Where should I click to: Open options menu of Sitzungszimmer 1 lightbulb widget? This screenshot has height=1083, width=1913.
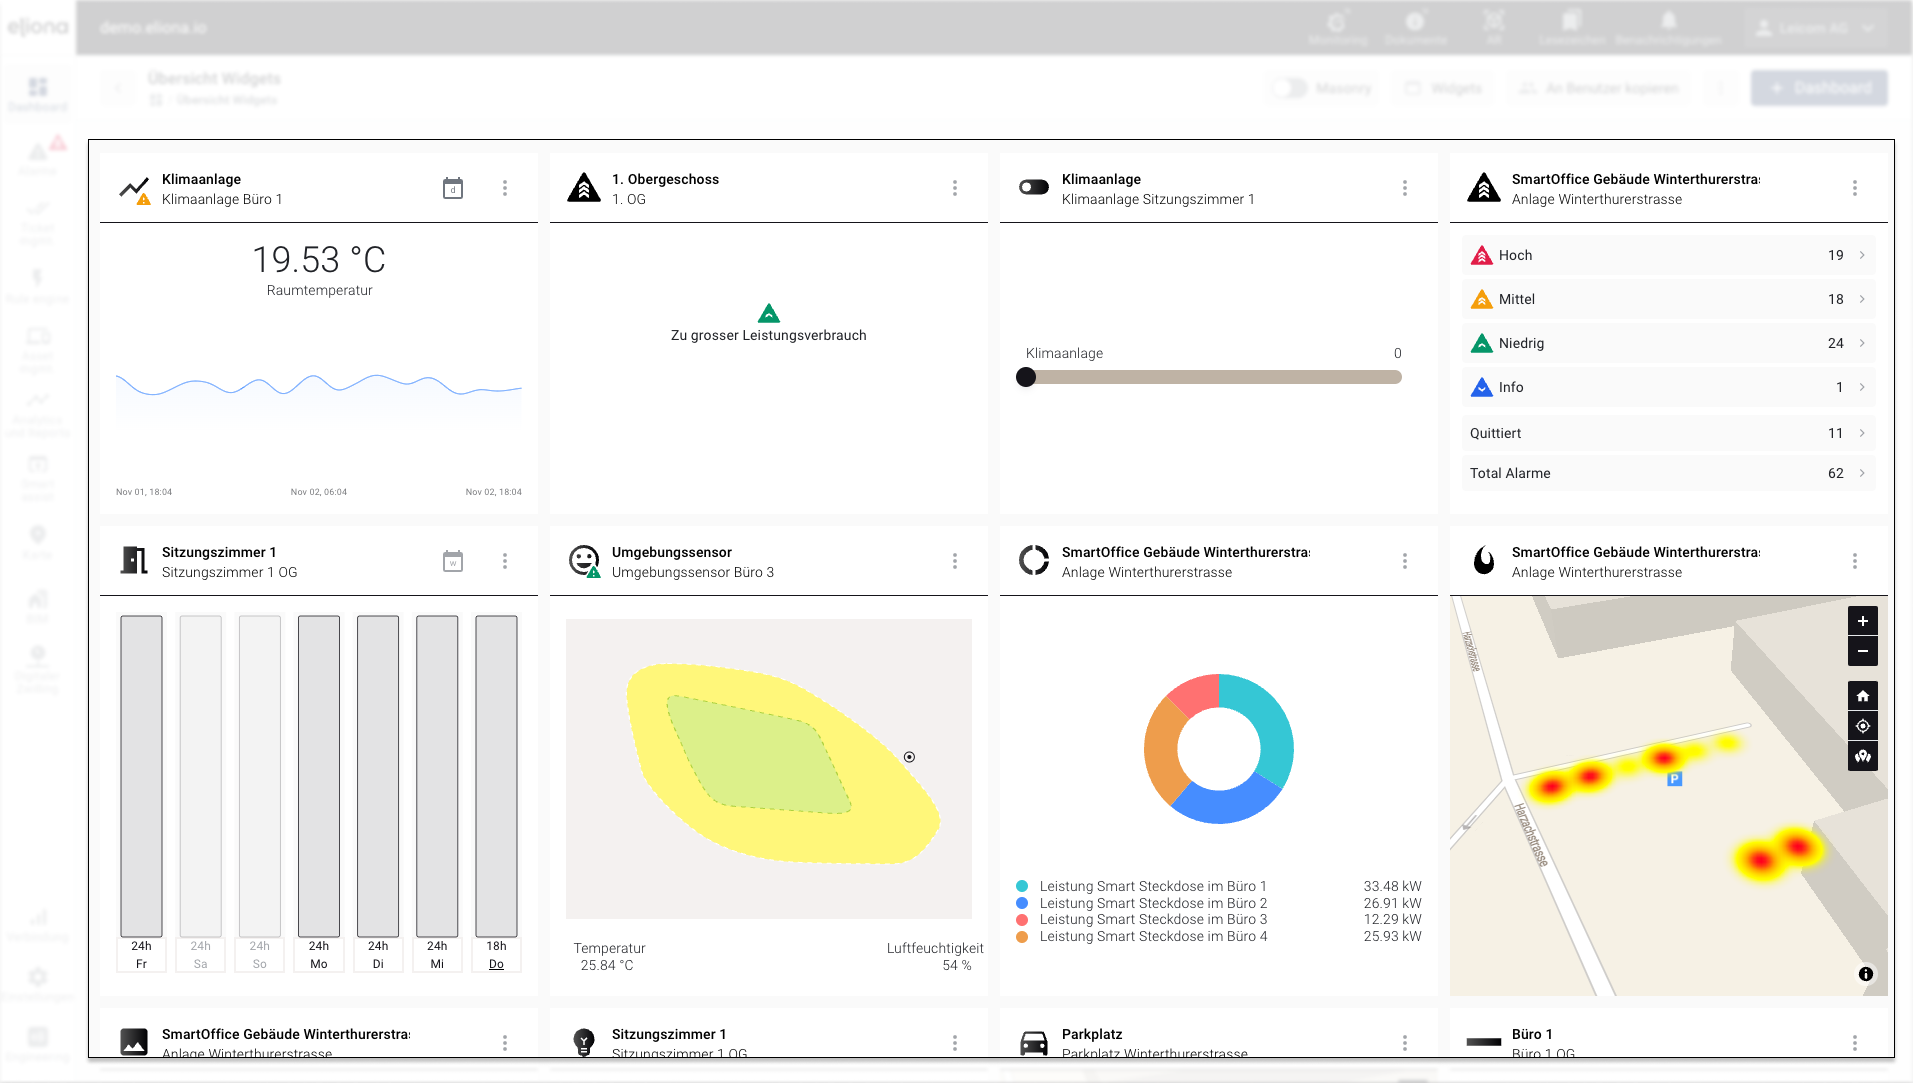955,1043
